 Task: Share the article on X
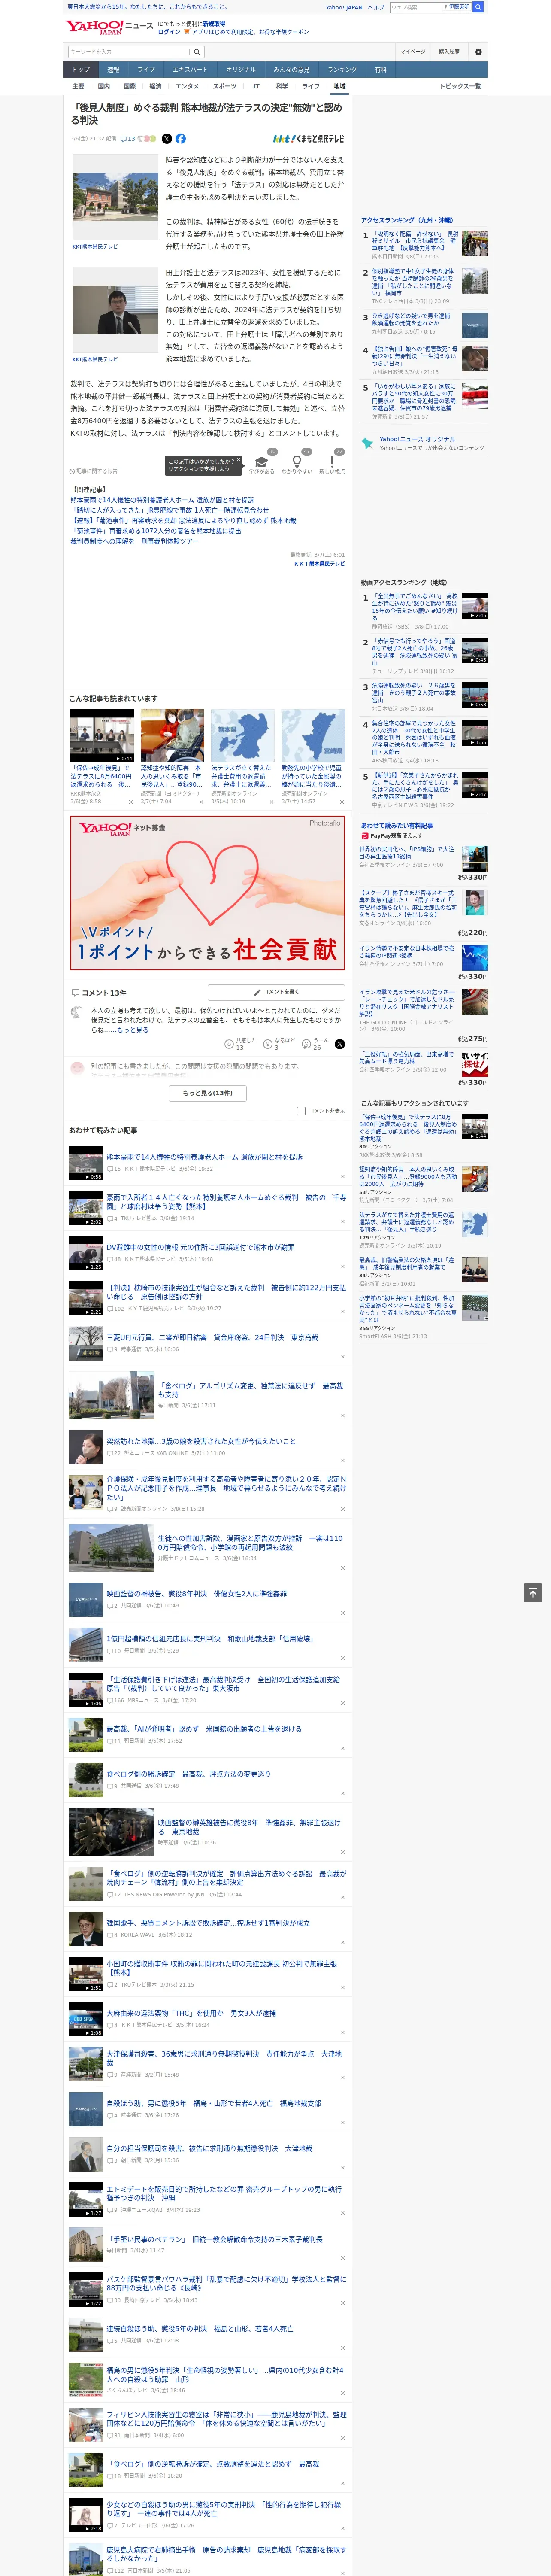point(167,139)
